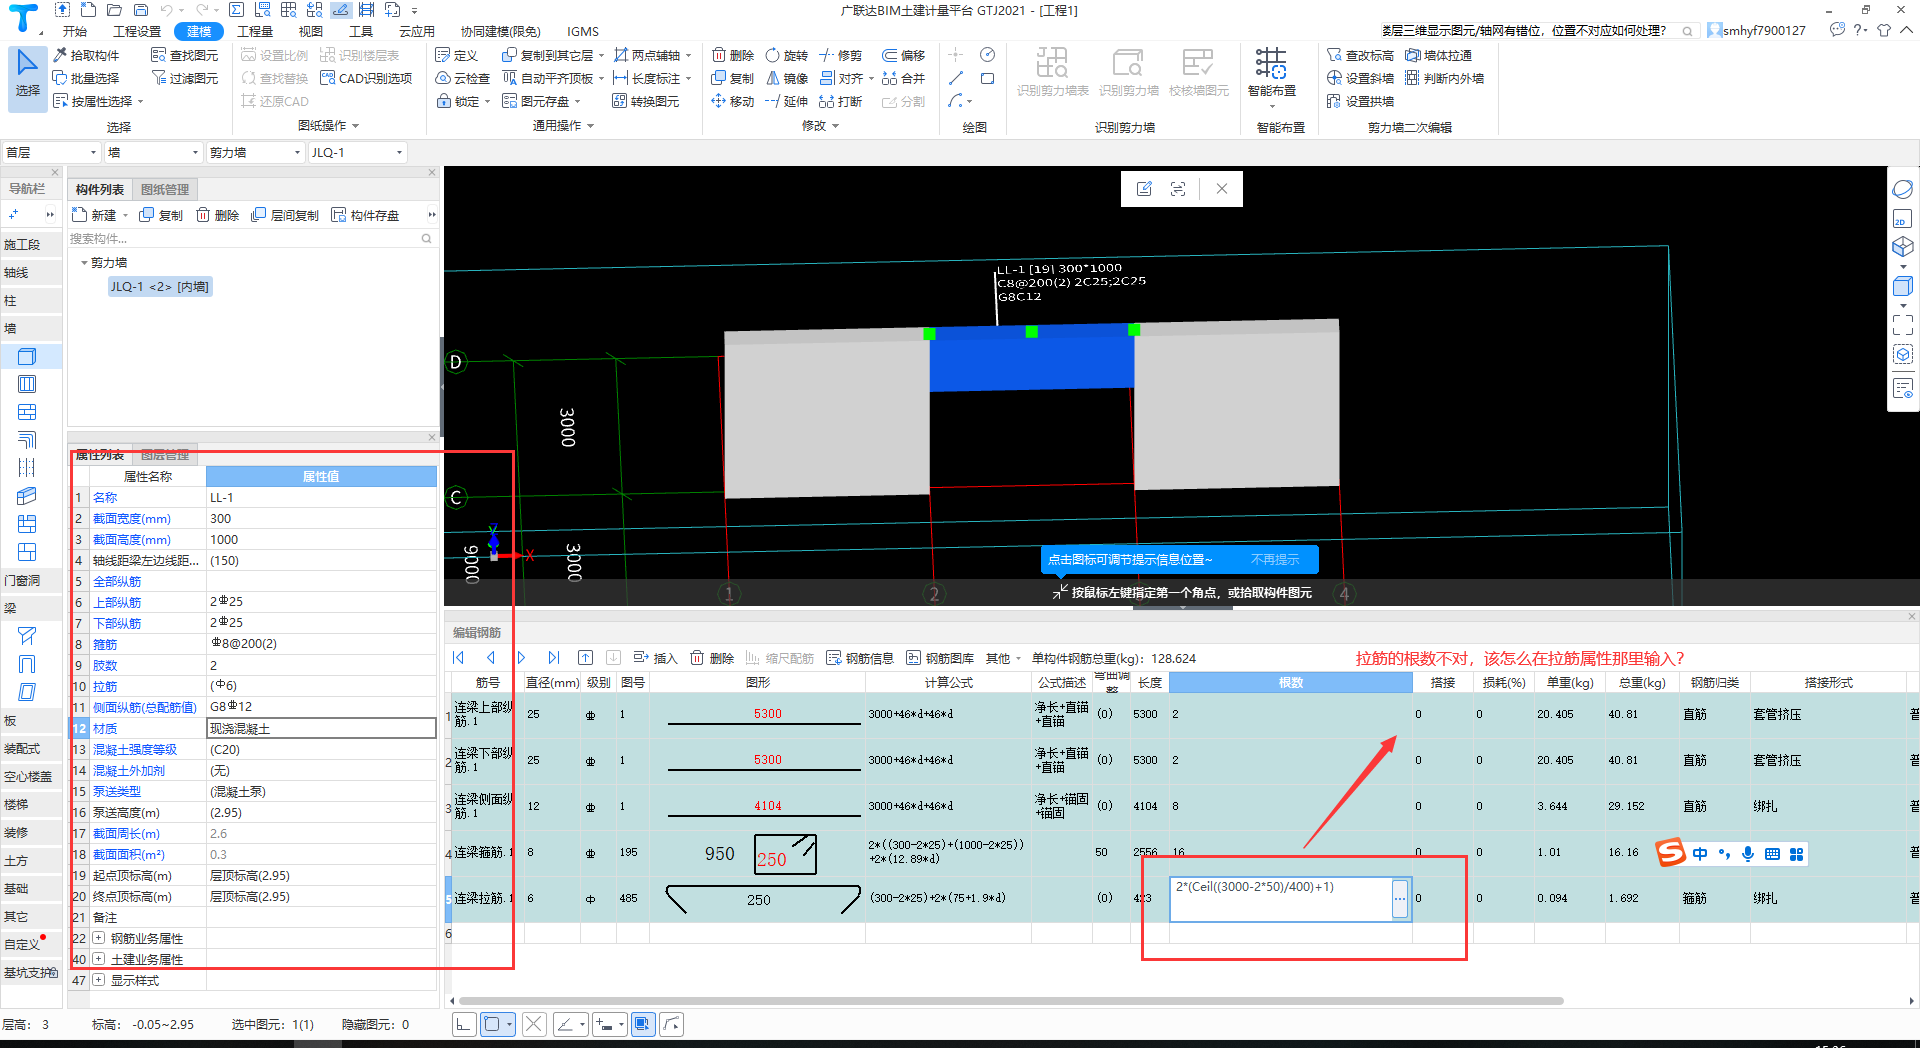This screenshot has width=1920, height=1048.
Task: Click 查找图元 tool
Action: pos(184,55)
